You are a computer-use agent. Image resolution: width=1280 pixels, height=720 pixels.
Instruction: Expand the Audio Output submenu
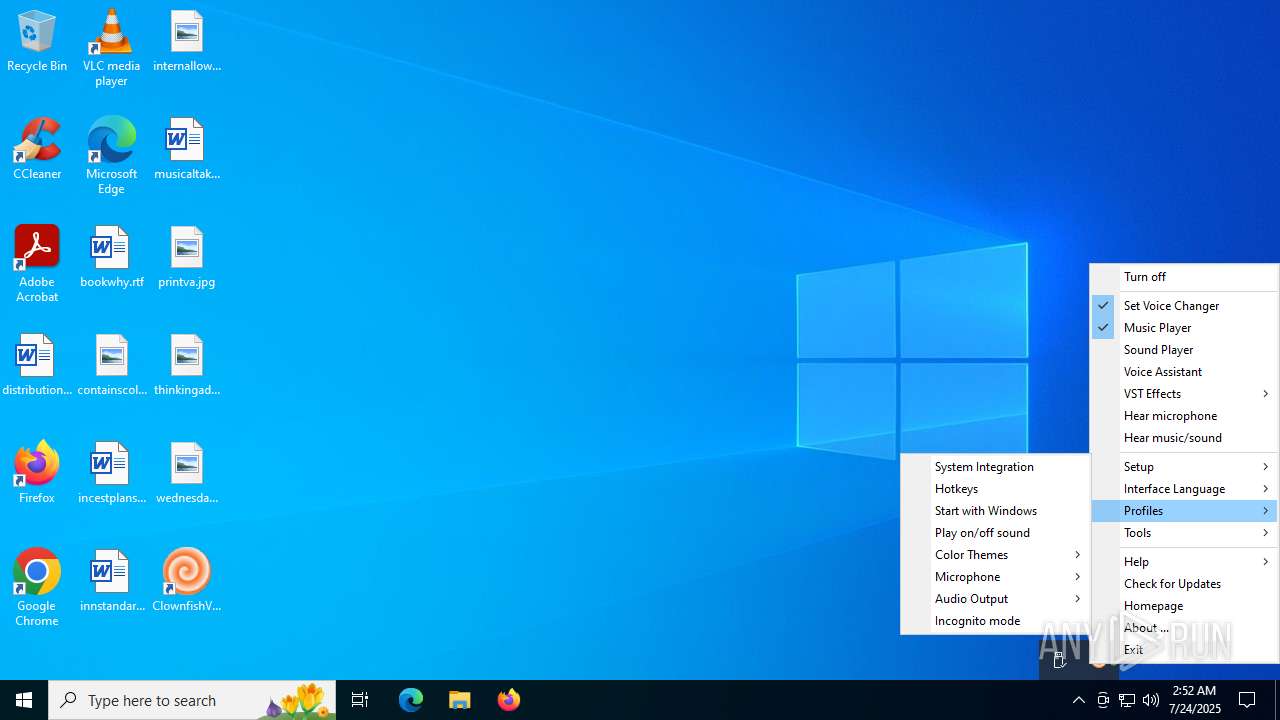click(995, 599)
